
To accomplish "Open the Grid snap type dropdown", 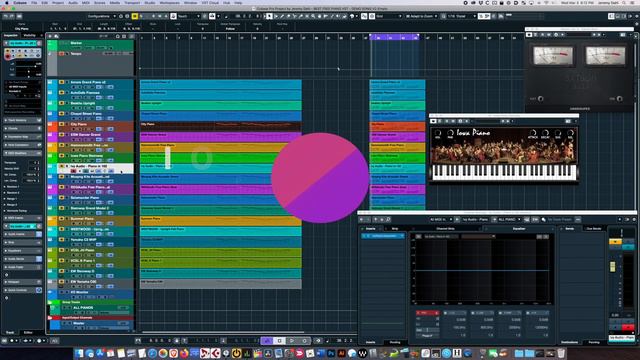I will [388, 16].
